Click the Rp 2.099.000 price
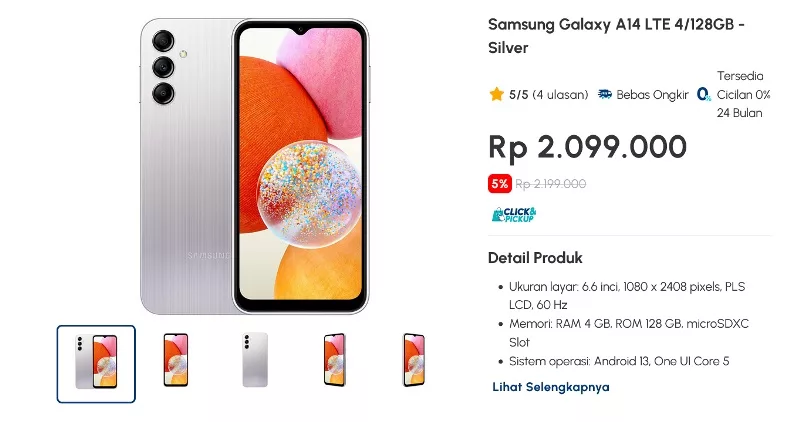 coord(587,147)
